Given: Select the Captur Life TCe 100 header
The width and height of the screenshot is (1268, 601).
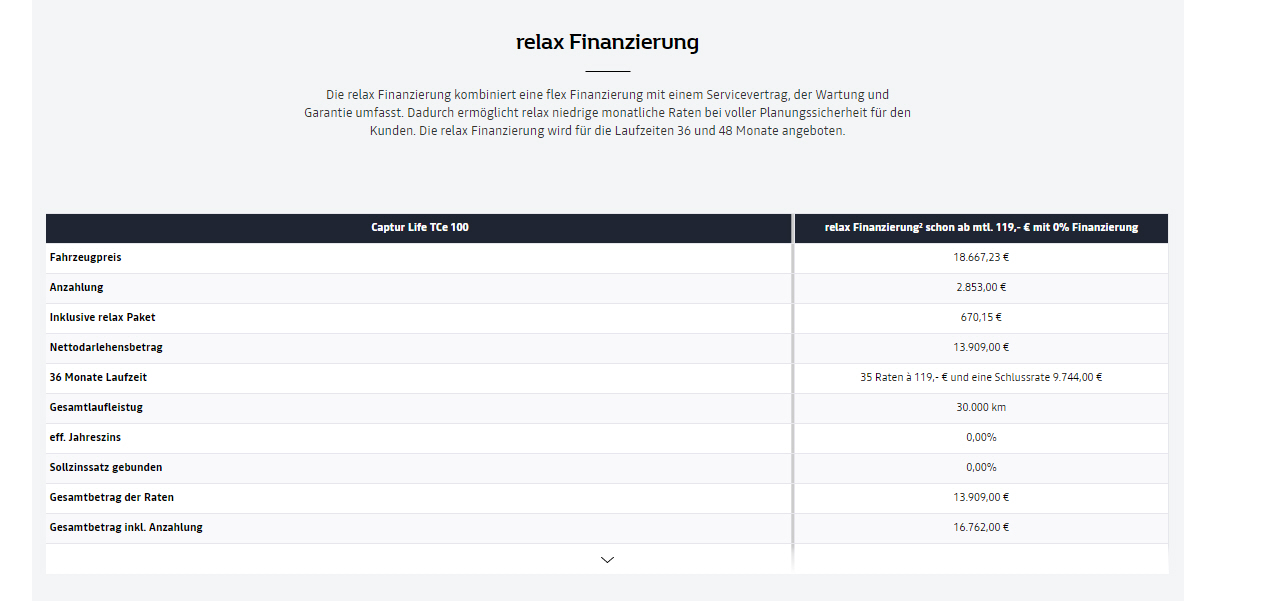Looking at the screenshot, I should pos(419,228).
